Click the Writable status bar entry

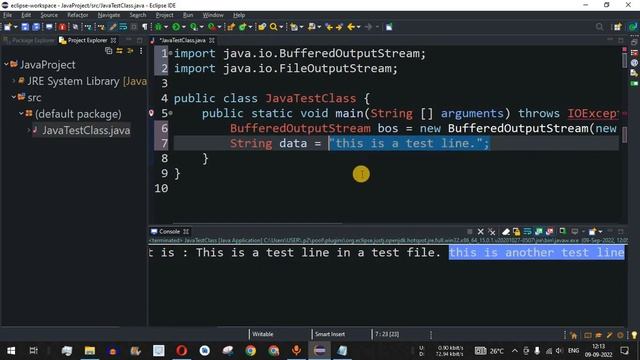tap(262, 334)
